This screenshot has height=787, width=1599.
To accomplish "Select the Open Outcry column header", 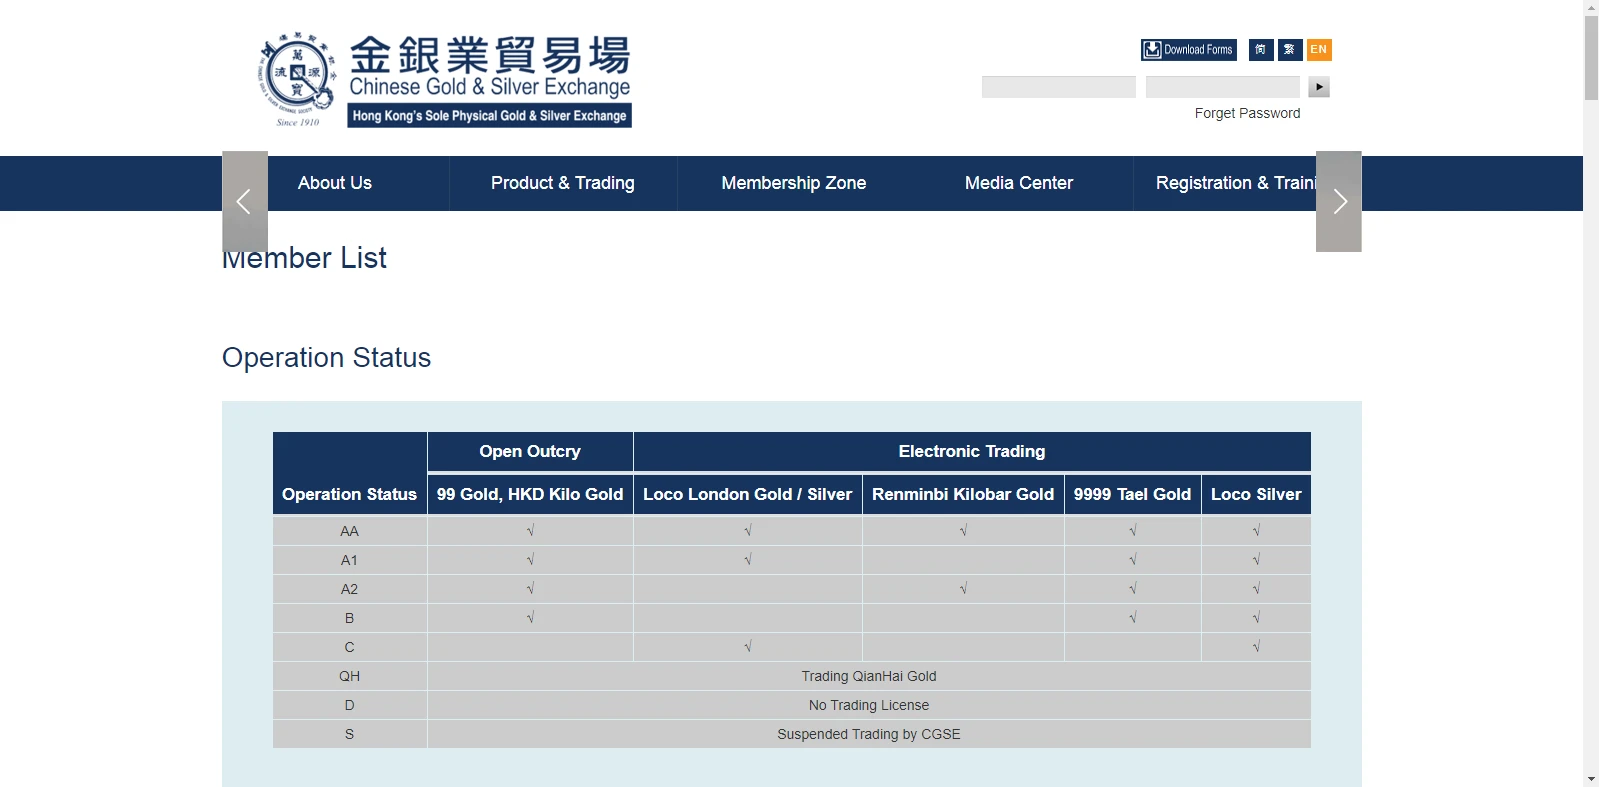I will [x=530, y=451].
